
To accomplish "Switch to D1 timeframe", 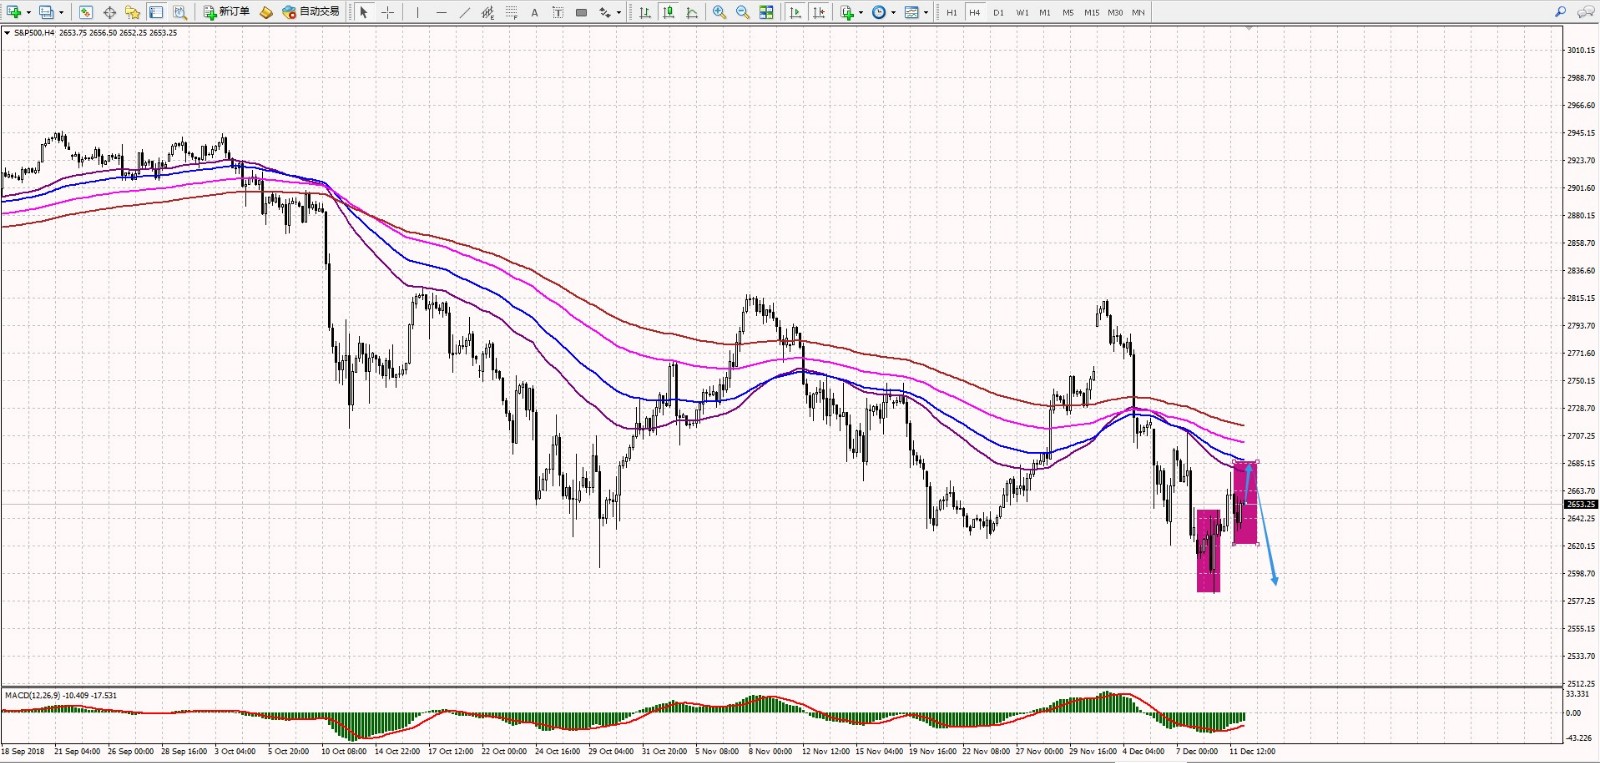I will 998,12.
